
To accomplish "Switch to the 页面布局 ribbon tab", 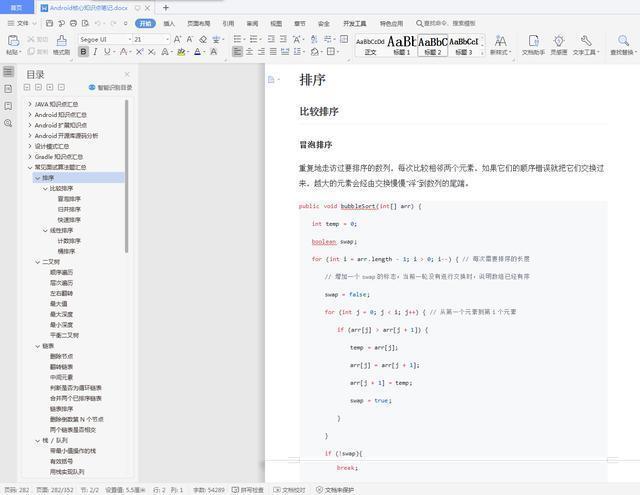I will [199, 23].
